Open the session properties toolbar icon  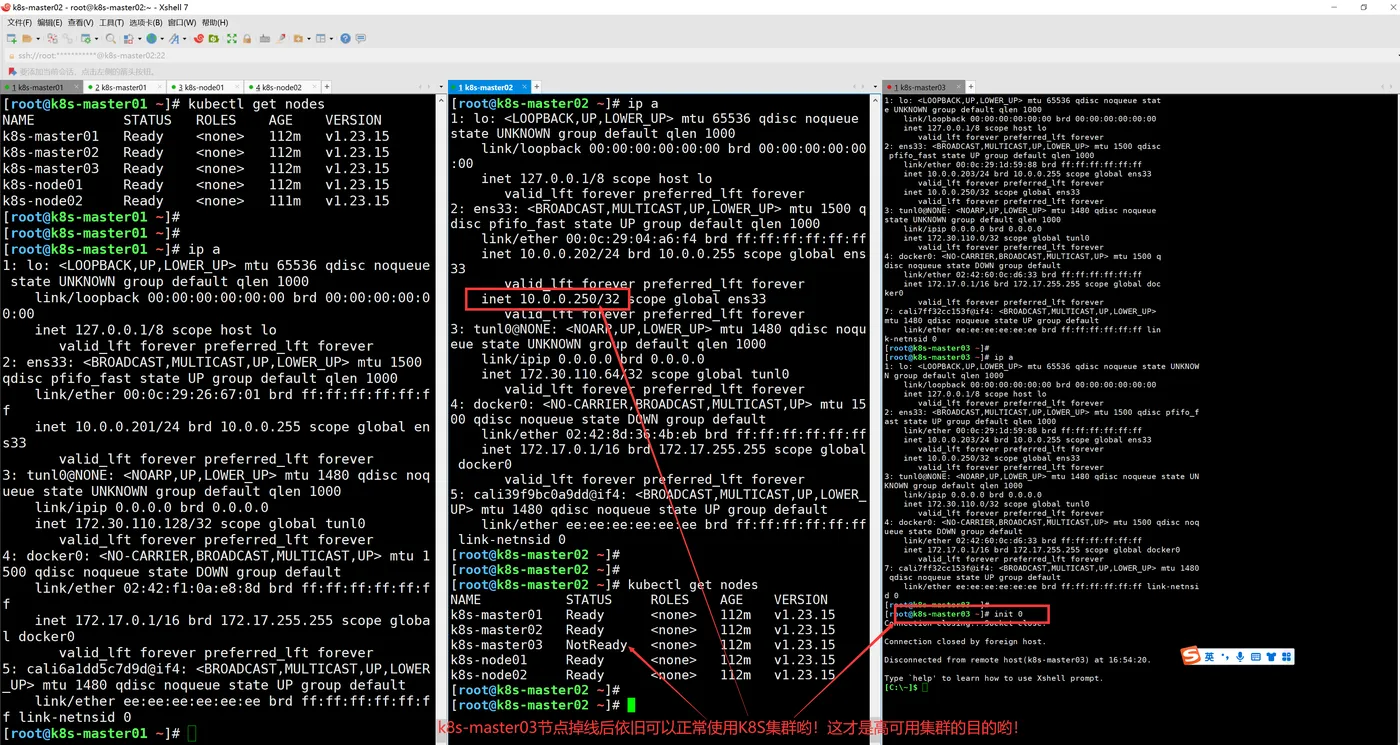tap(86, 38)
